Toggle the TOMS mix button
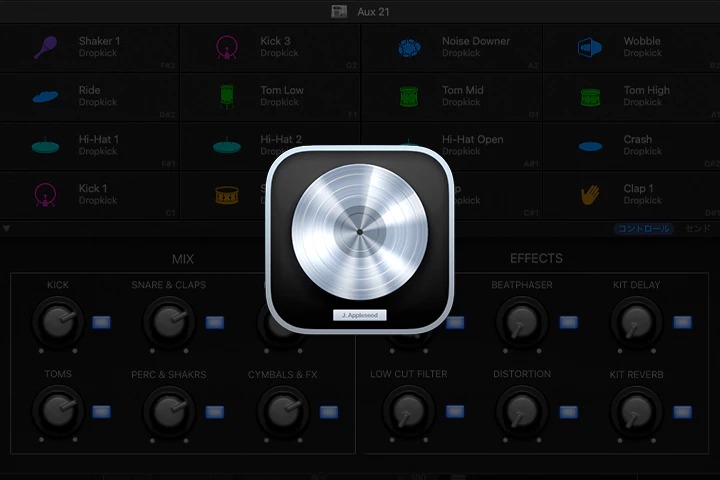The width and height of the screenshot is (720, 480). (101, 412)
